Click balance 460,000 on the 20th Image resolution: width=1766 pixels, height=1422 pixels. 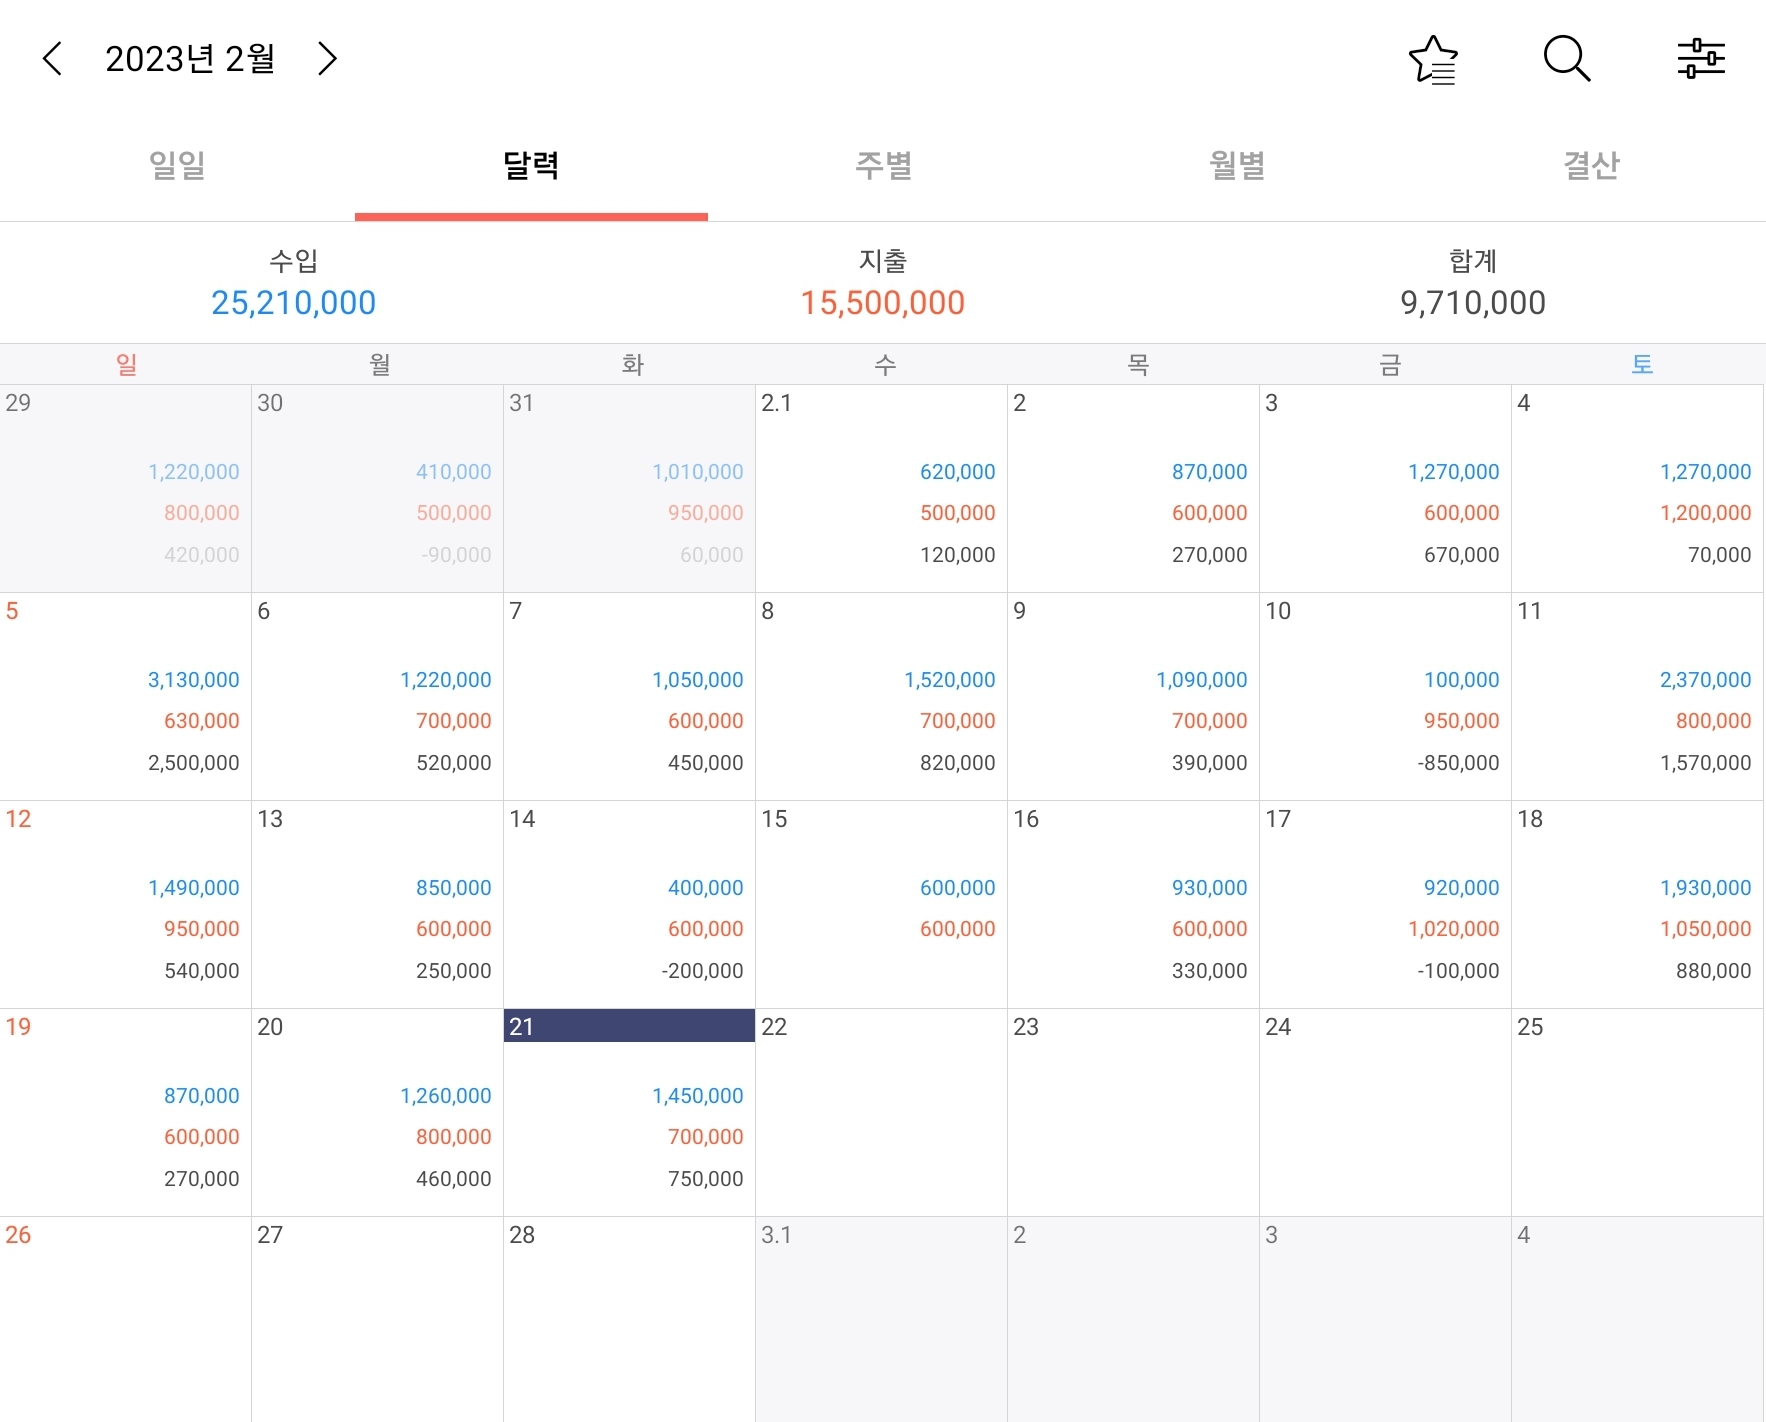[x=454, y=1179]
